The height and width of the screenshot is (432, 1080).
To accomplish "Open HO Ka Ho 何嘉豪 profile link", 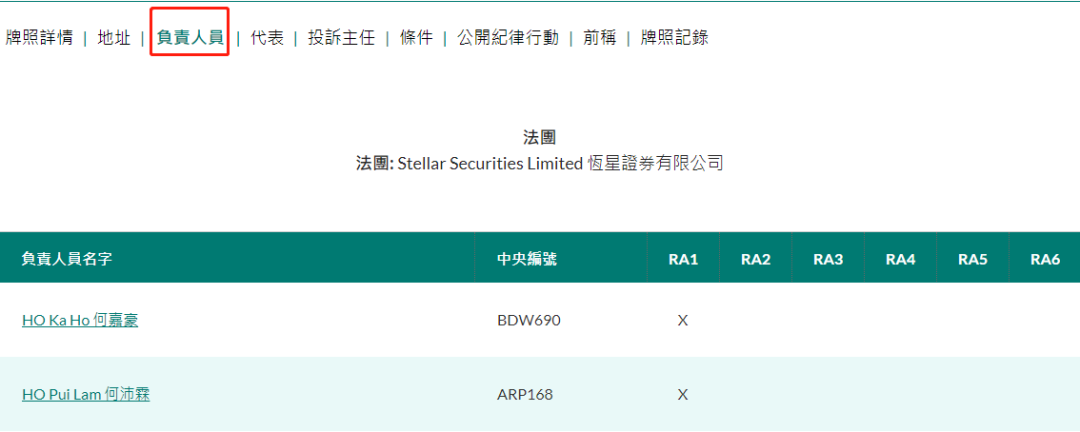I will pyautogui.click(x=80, y=321).
